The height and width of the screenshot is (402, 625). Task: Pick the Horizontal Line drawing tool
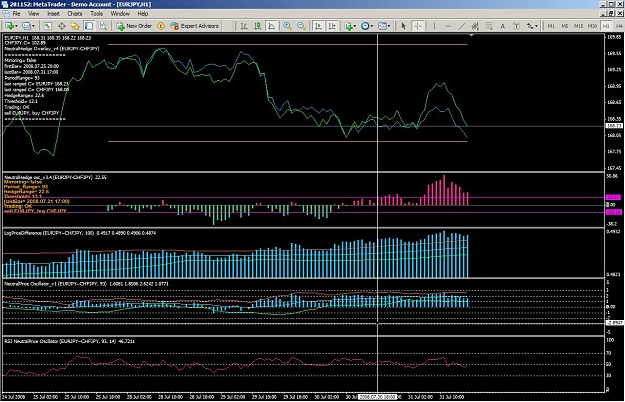click(x=448, y=26)
